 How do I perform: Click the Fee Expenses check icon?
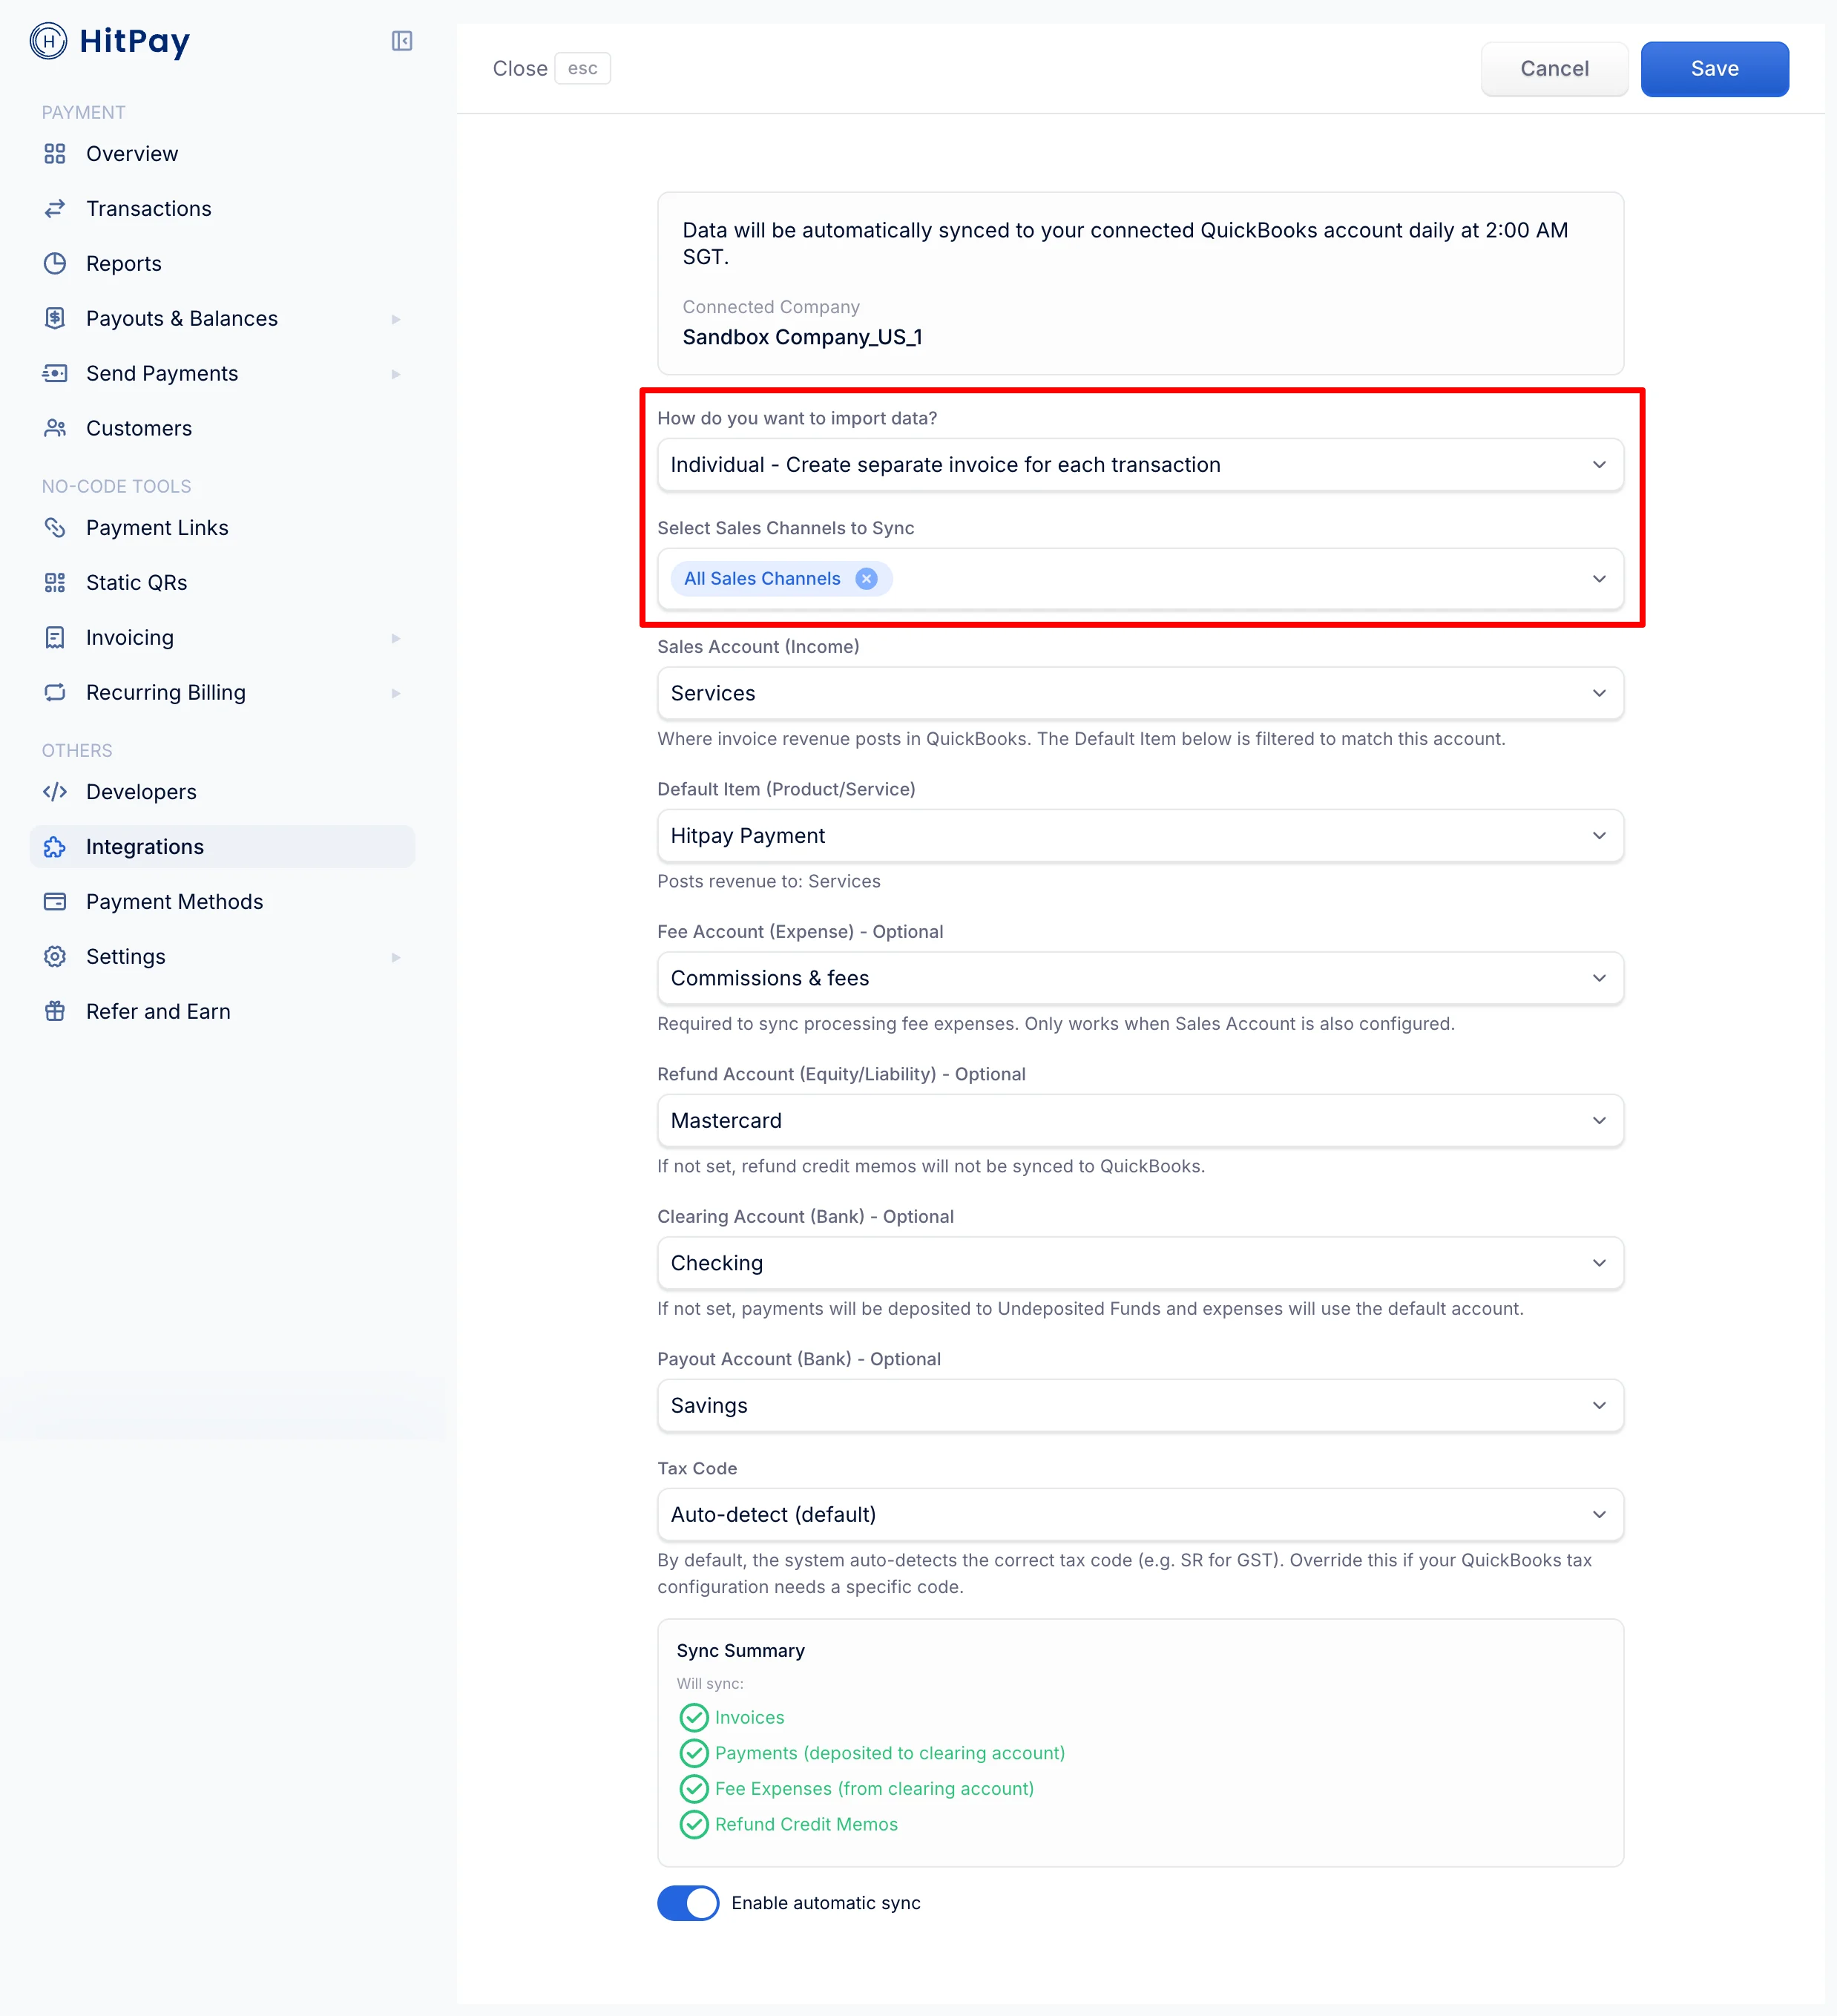click(694, 1789)
